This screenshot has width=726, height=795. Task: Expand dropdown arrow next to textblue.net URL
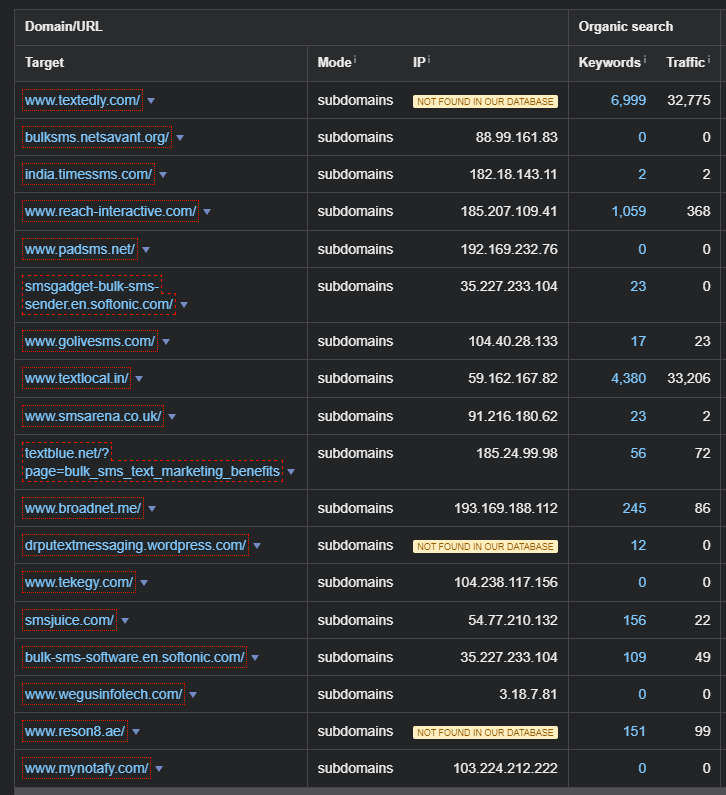(x=291, y=472)
